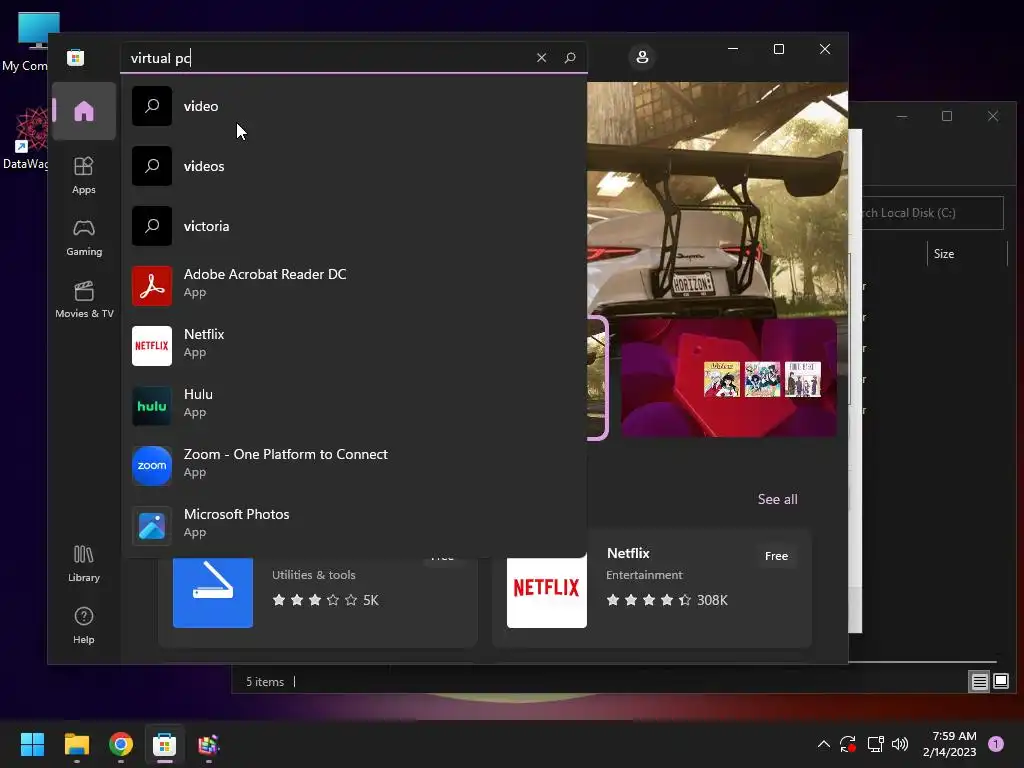This screenshot has height=768, width=1024.
Task: Open the Gaming section in sidebar
Action: [84, 238]
